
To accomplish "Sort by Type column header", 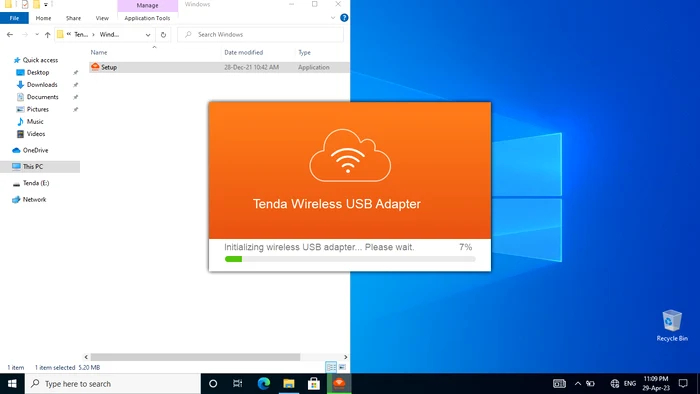I will pyautogui.click(x=304, y=52).
